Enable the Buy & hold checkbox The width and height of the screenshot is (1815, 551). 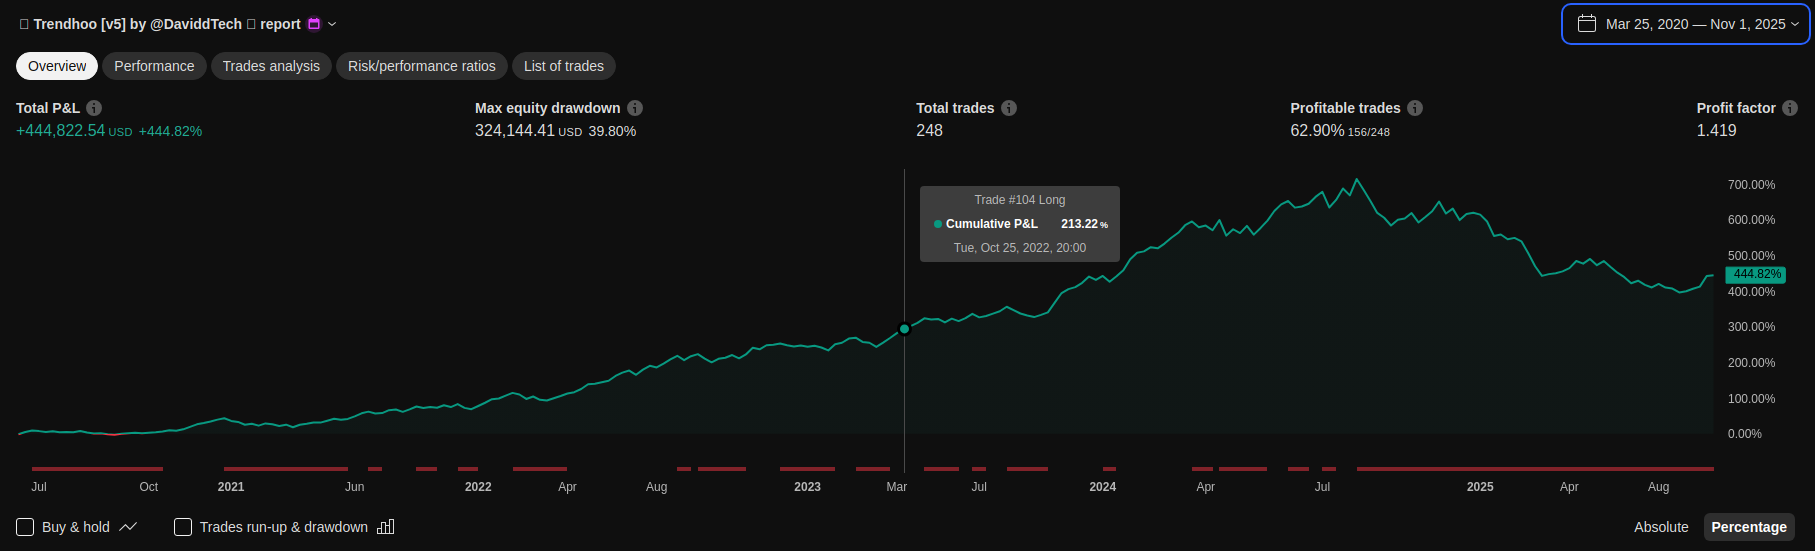point(25,527)
